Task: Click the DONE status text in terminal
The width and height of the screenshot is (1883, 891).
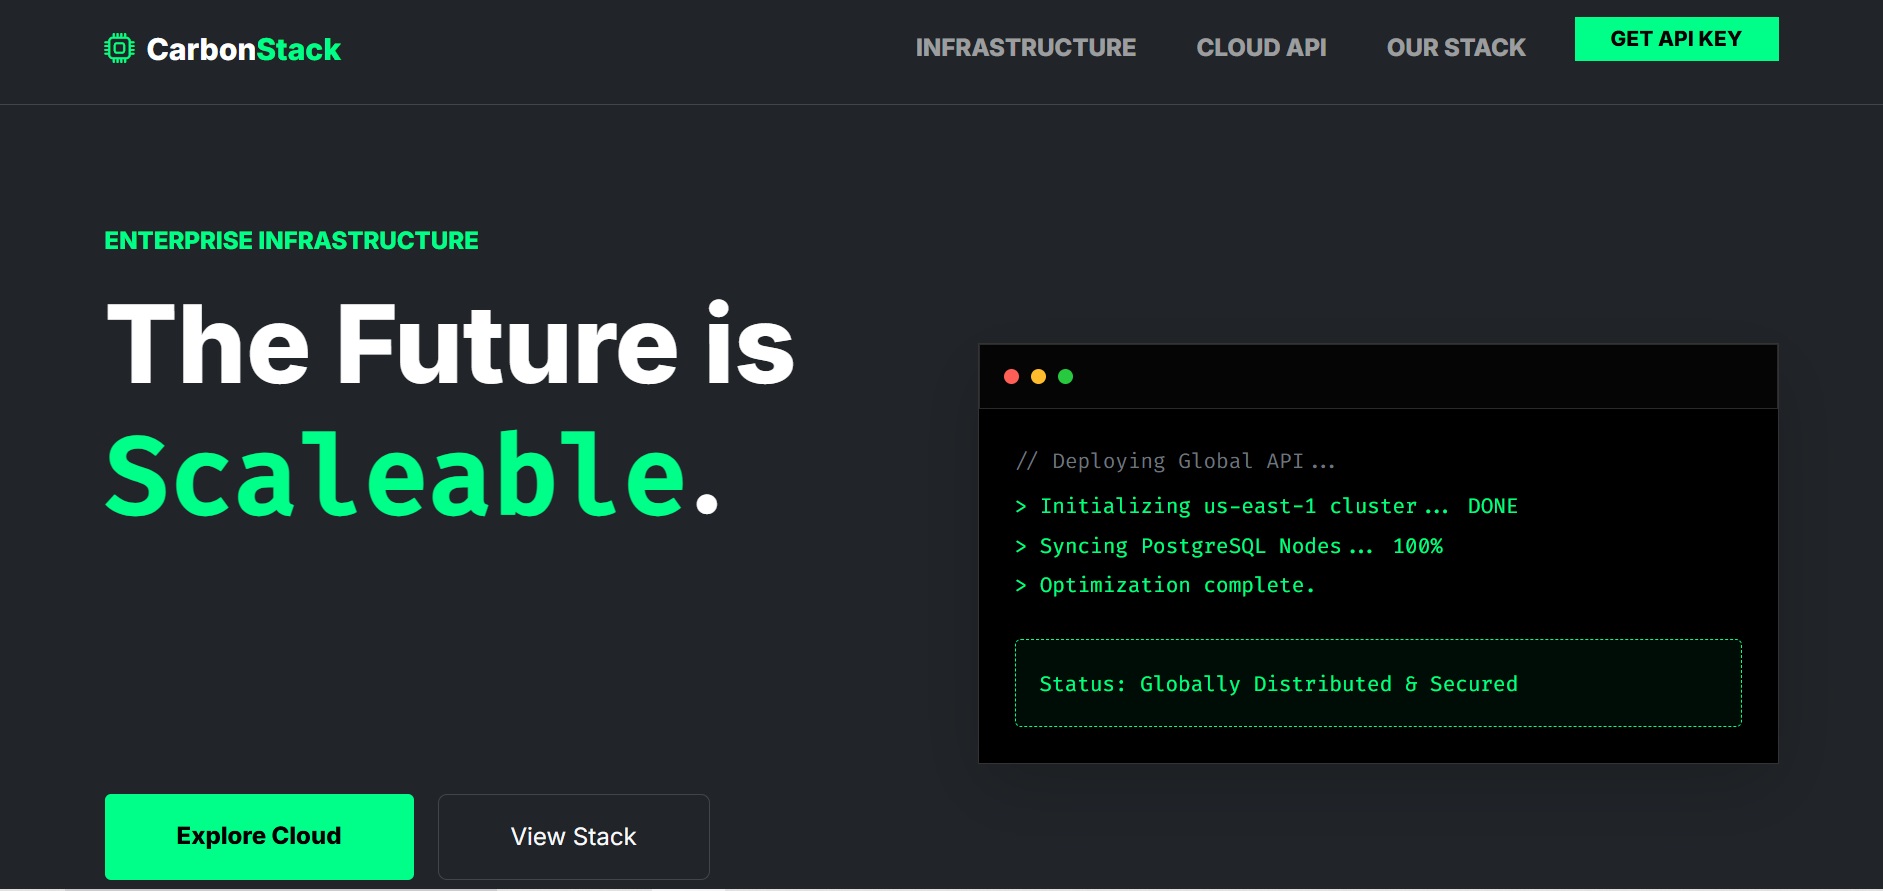Action: (1492, 506)
